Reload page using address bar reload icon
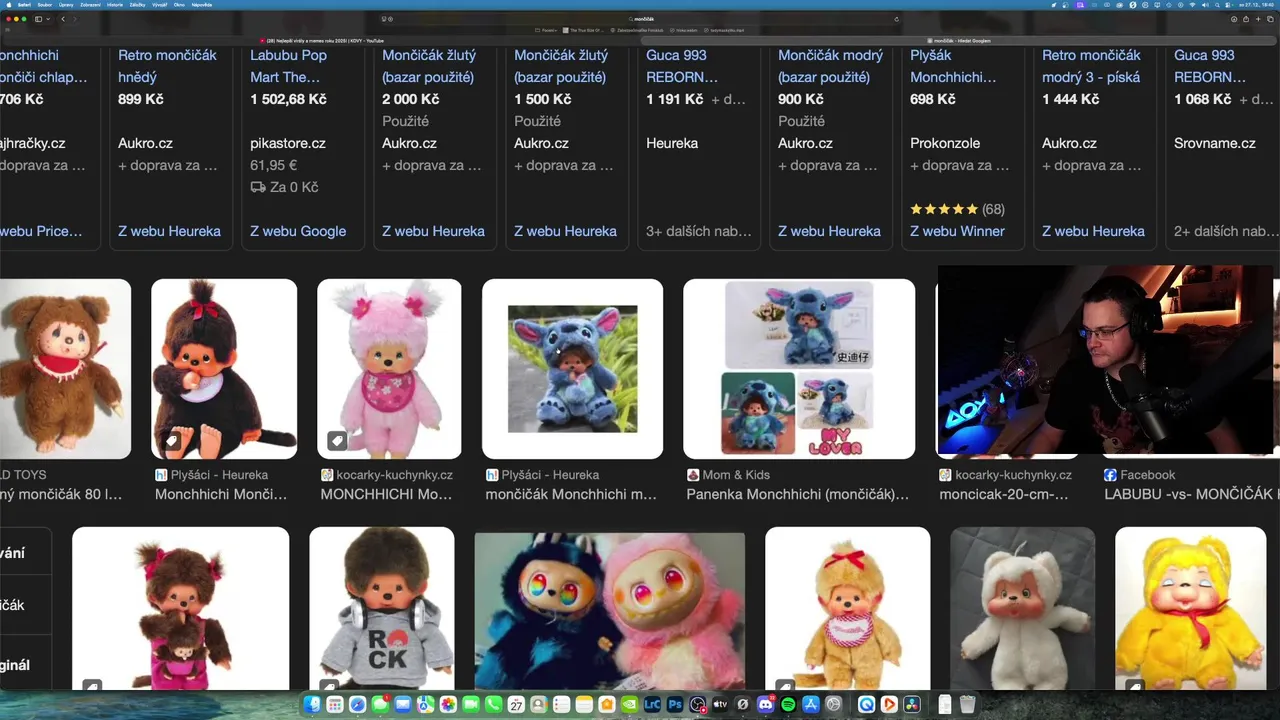Screen dimensions: 1280x720 tap(896, 19)
